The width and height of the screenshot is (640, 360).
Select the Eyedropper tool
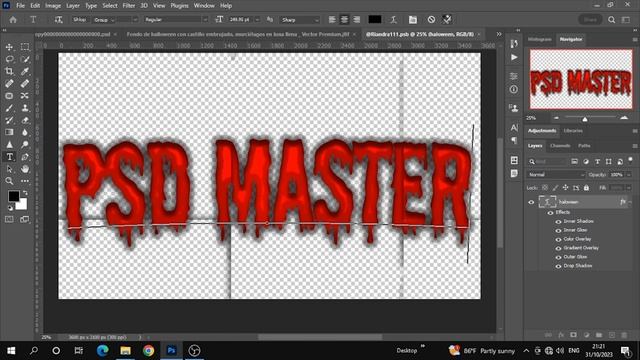pyautogui.click(x=25, y=71)
